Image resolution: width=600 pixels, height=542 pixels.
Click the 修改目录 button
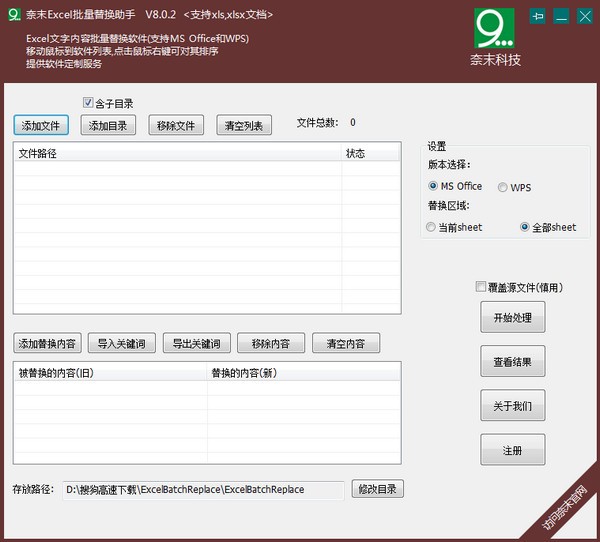(379, 490)
